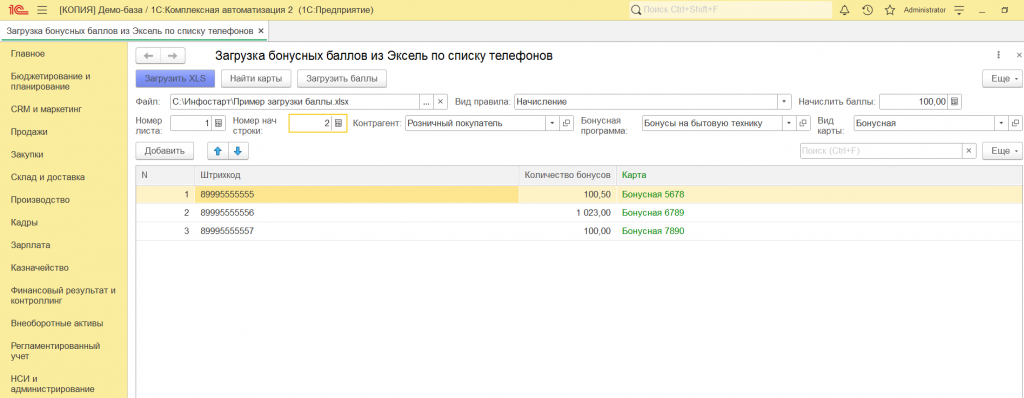Open the Производство section
The width and height of the screenshot is (1024, 398).
coord(40,200)
